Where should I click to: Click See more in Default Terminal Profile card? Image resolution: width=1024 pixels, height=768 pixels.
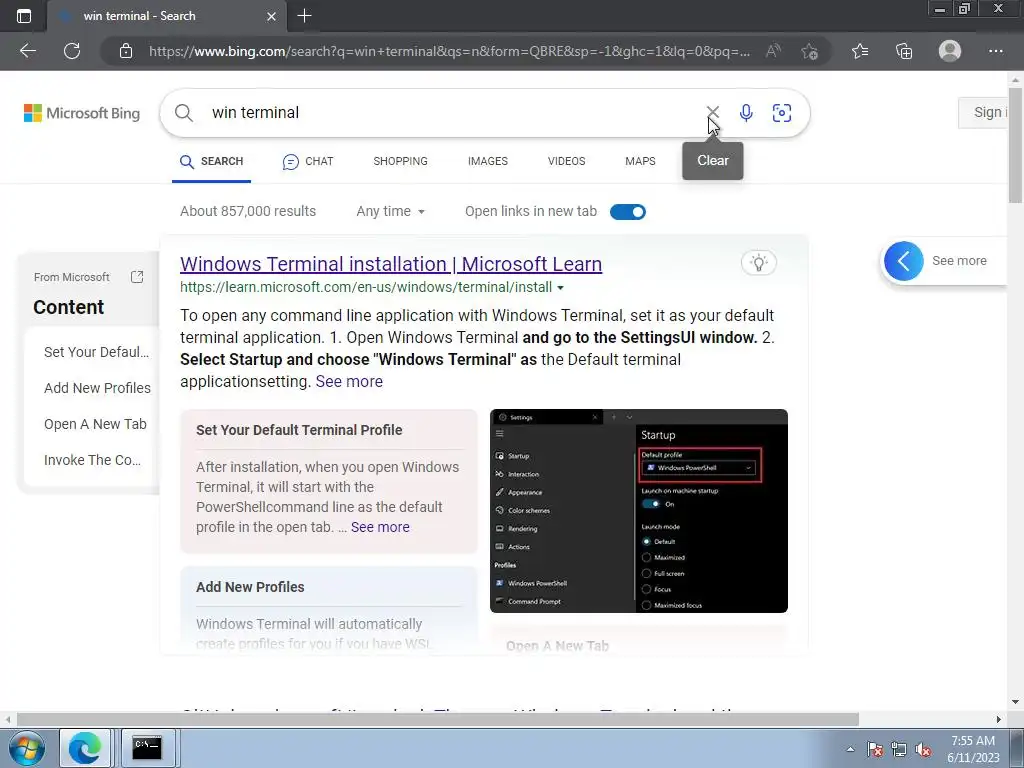(x=380, y=527)
